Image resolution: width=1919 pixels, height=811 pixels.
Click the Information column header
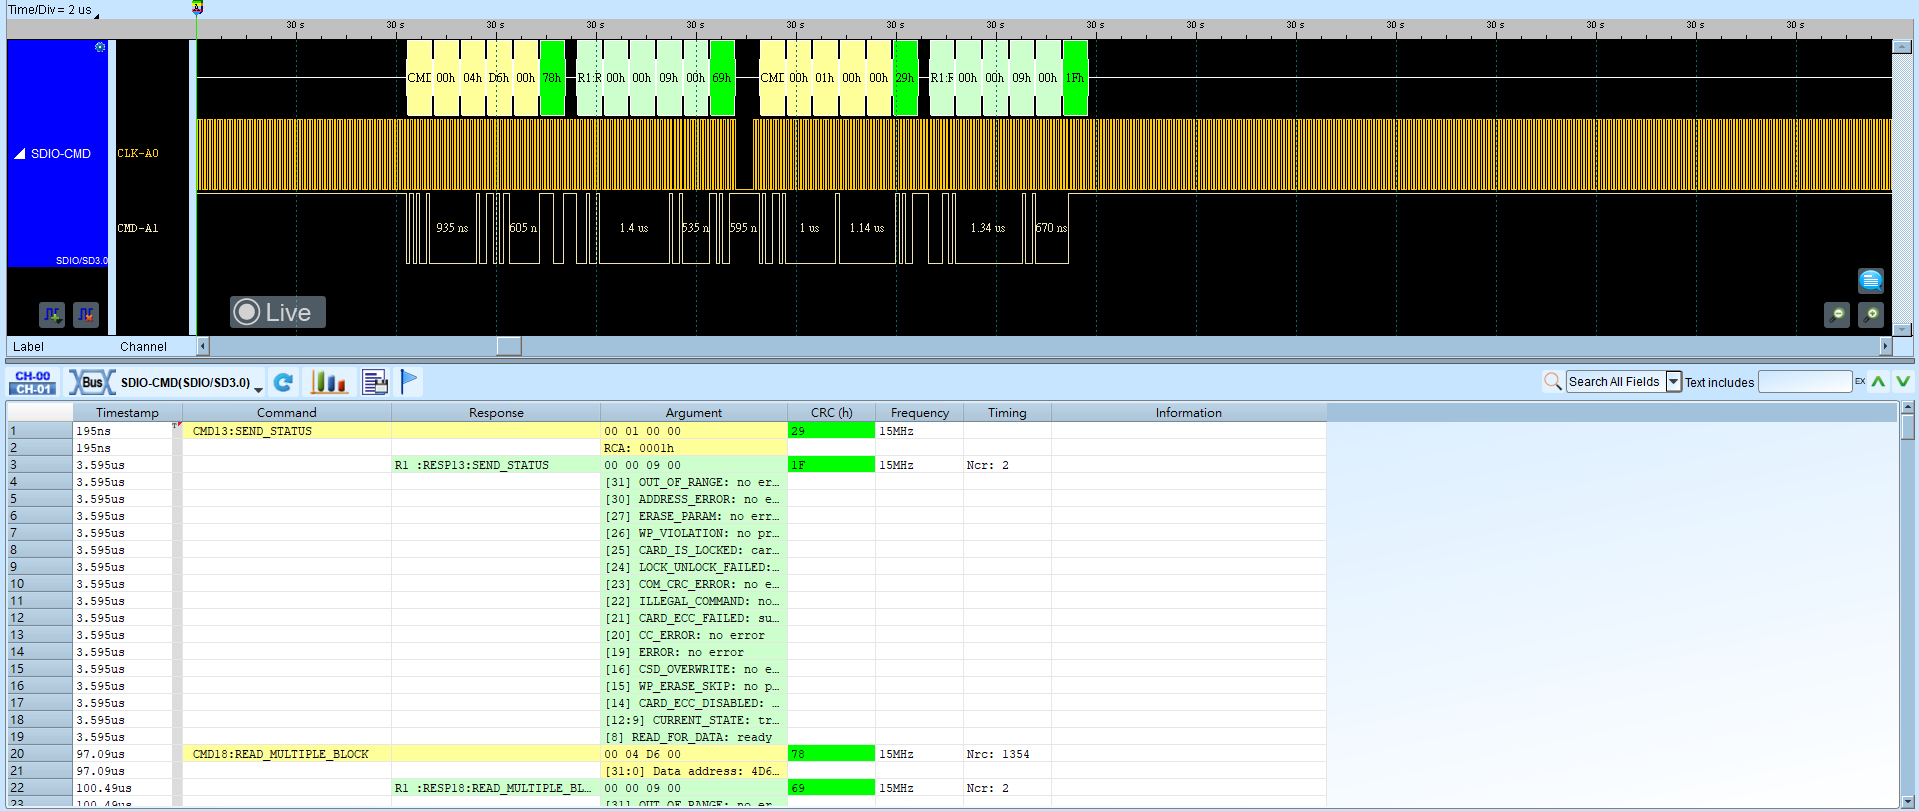click(1189, 413)
